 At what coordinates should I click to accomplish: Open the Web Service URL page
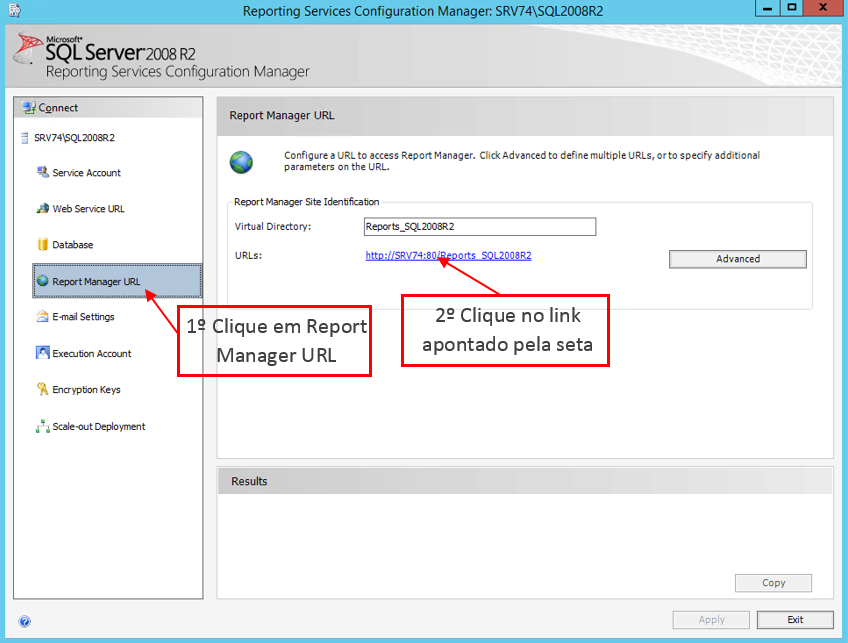[x=88, y=209]
